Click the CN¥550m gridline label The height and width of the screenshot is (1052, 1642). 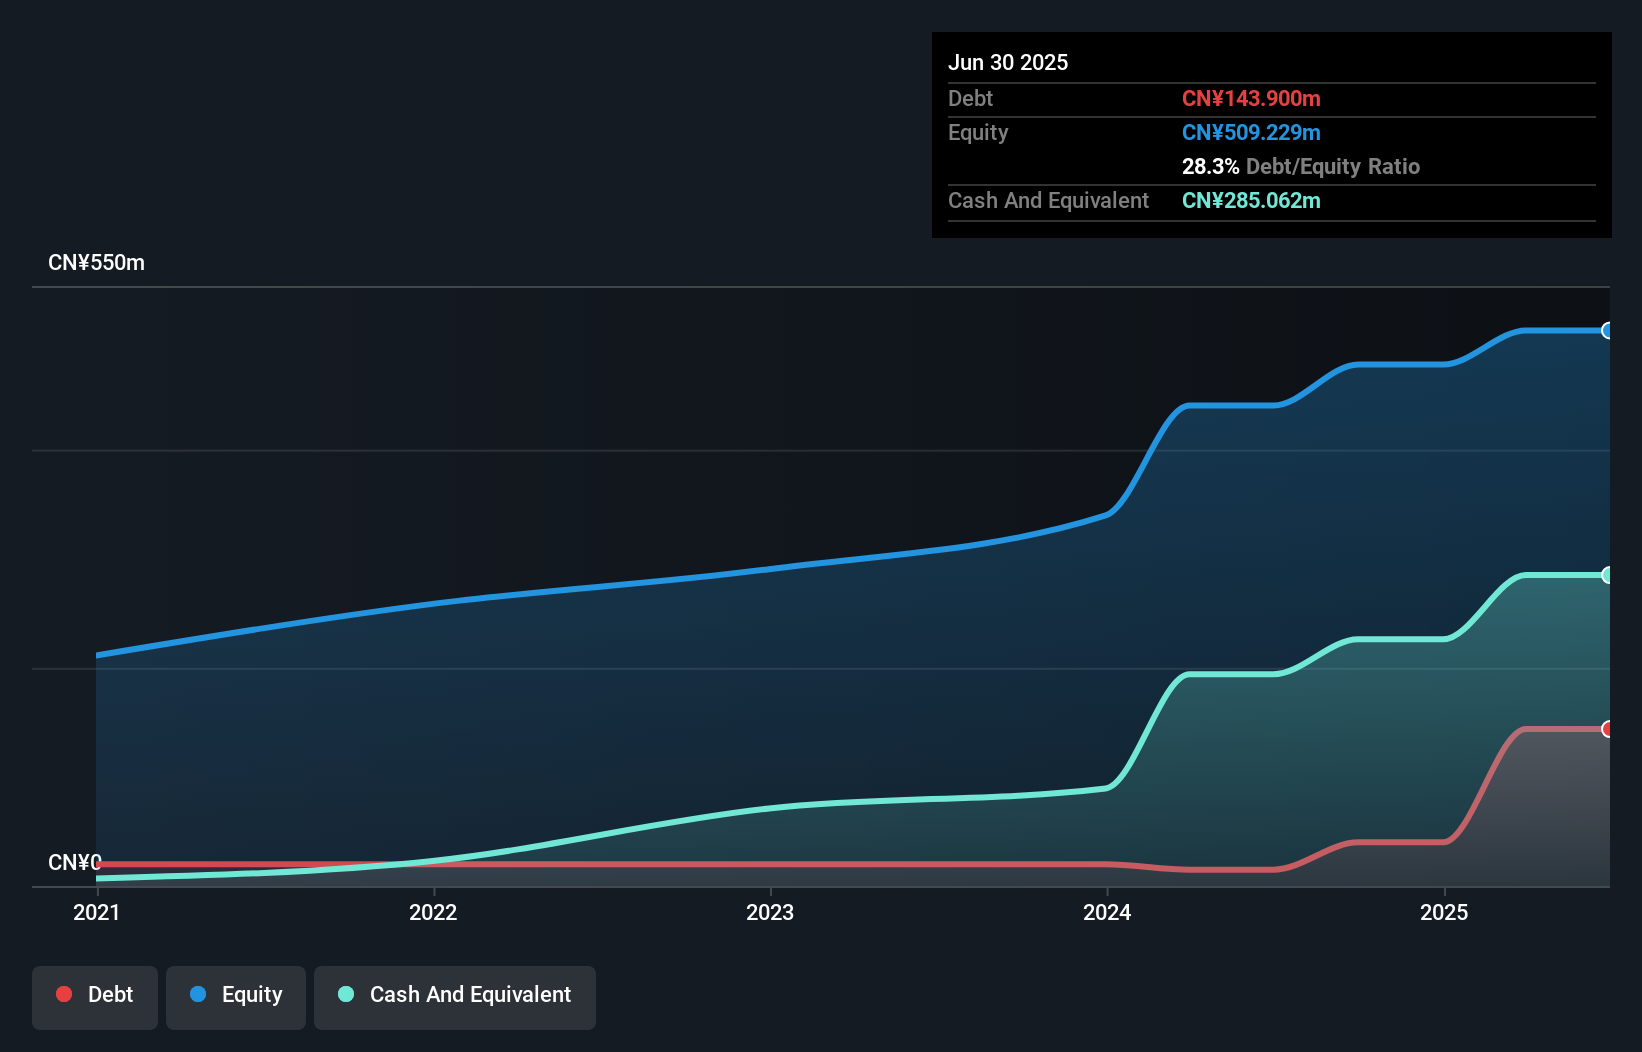[x=97, y=262]
